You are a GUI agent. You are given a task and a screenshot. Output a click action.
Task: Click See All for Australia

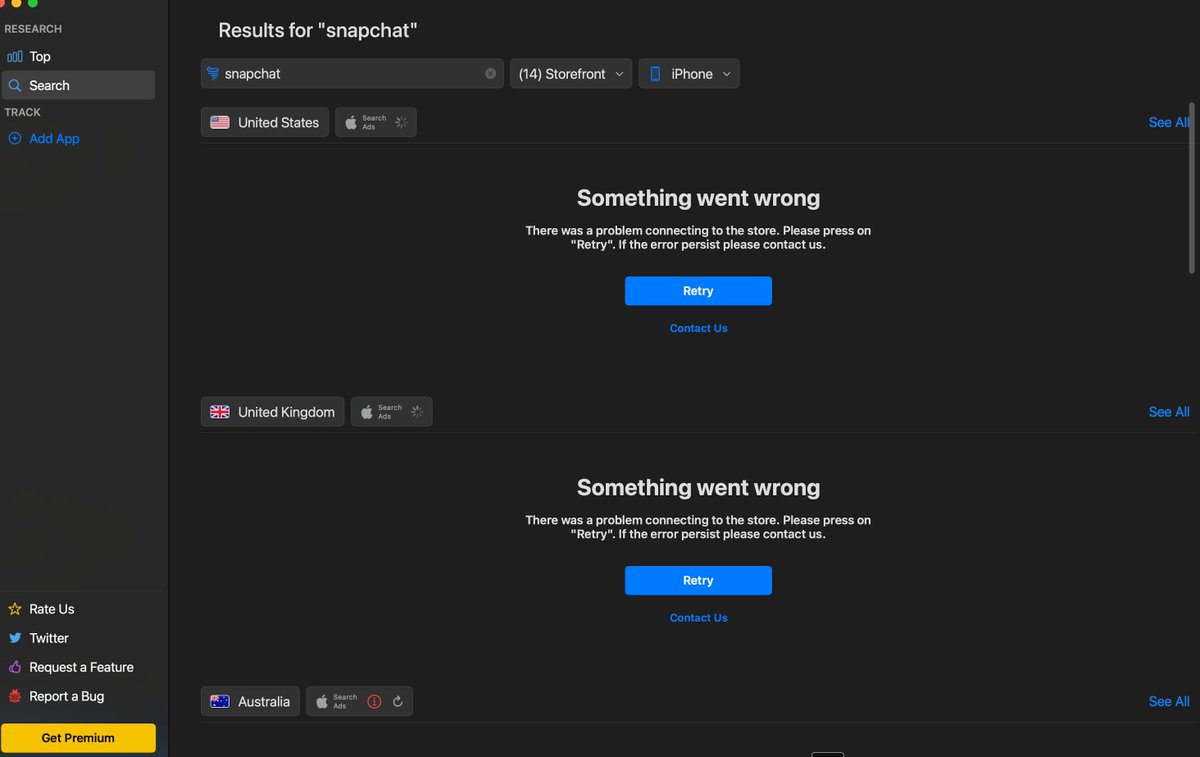pos(1169,701)
